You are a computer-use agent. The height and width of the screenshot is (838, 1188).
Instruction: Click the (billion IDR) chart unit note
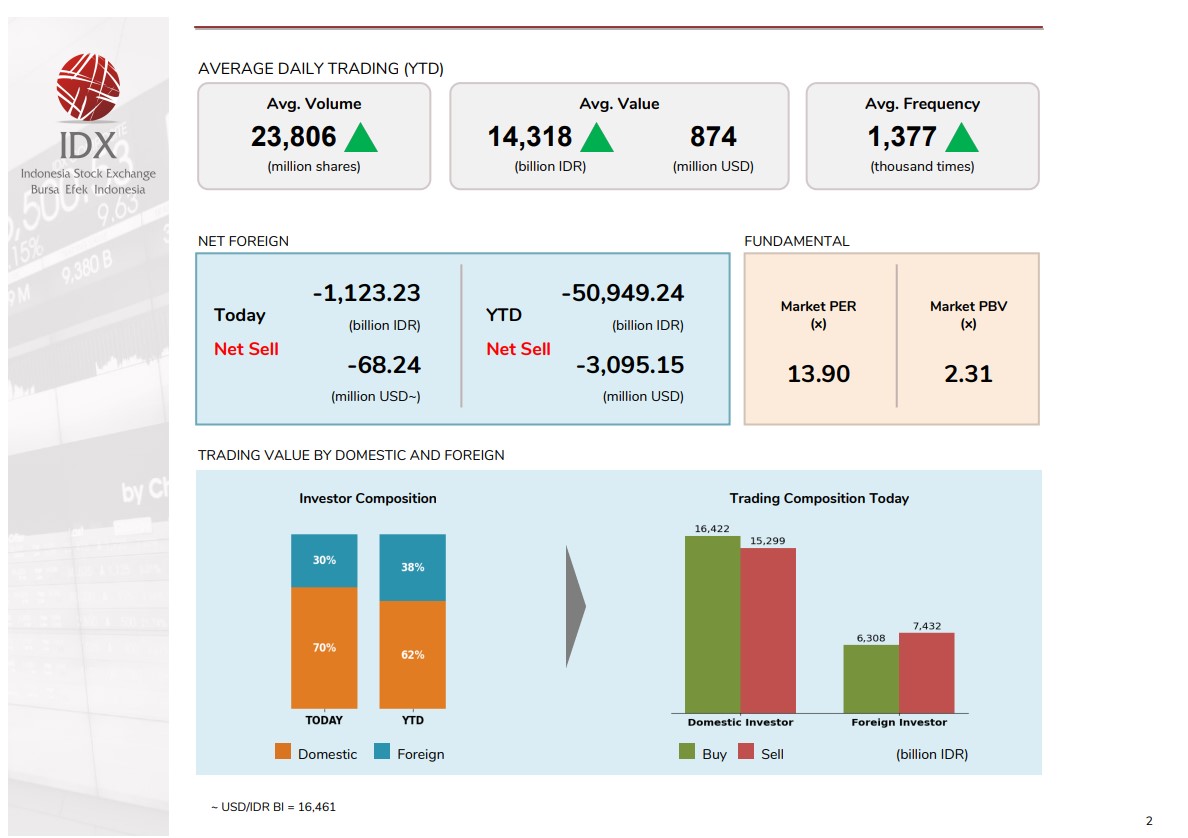932,755
